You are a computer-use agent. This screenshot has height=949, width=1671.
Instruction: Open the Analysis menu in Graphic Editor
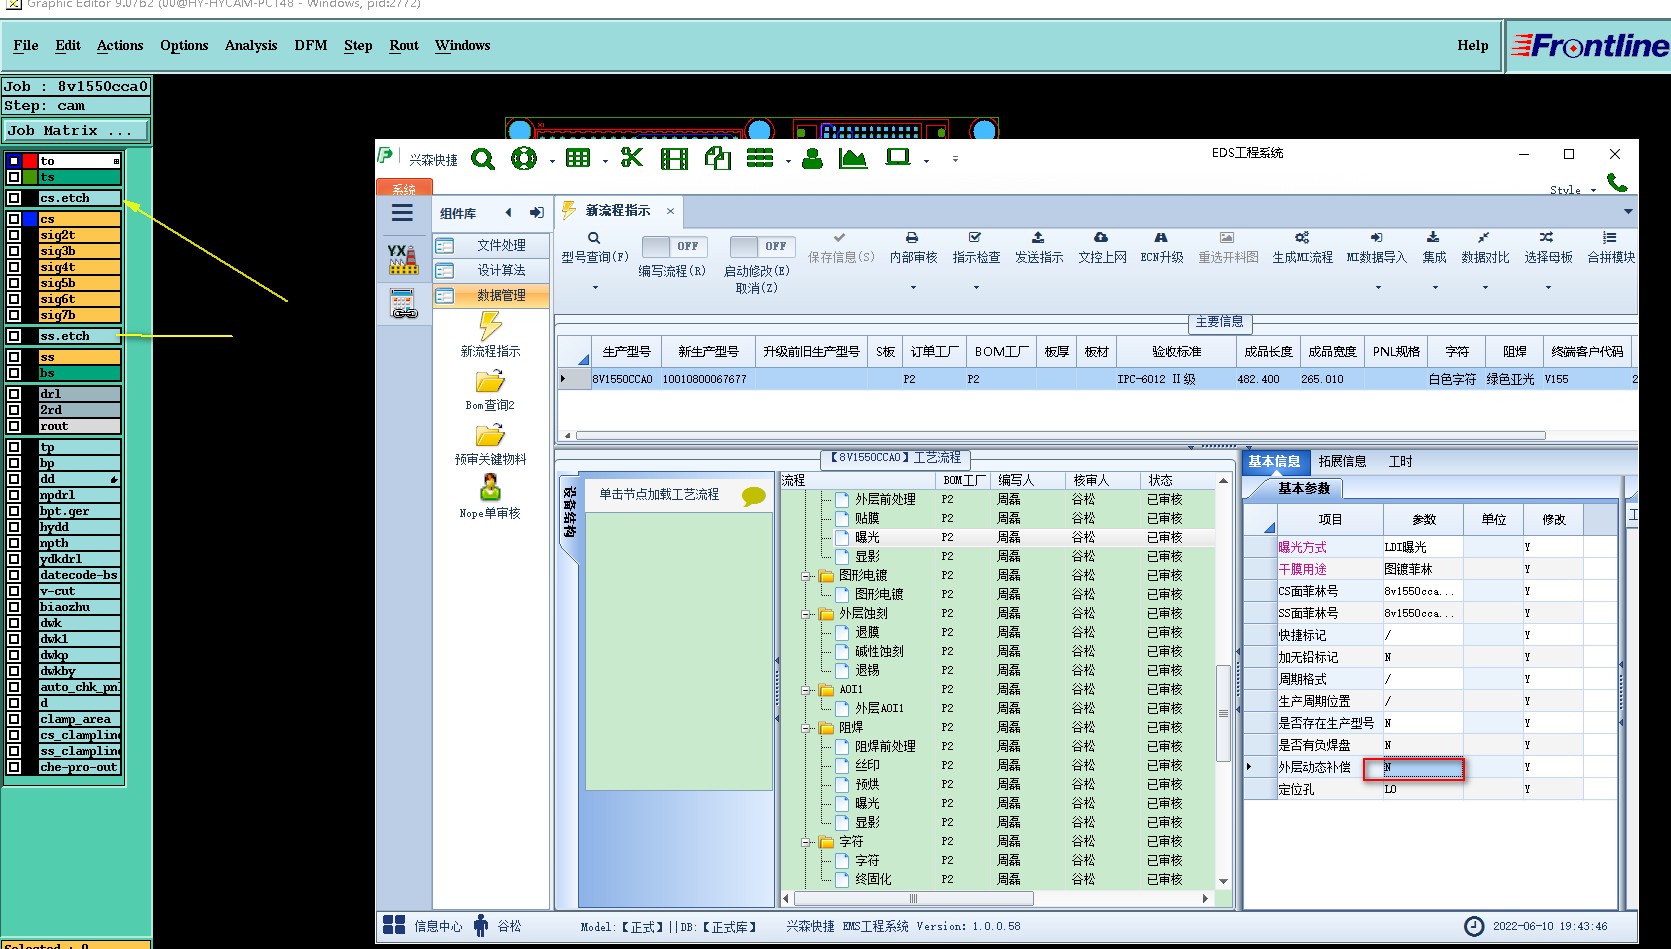click(251, 45)
